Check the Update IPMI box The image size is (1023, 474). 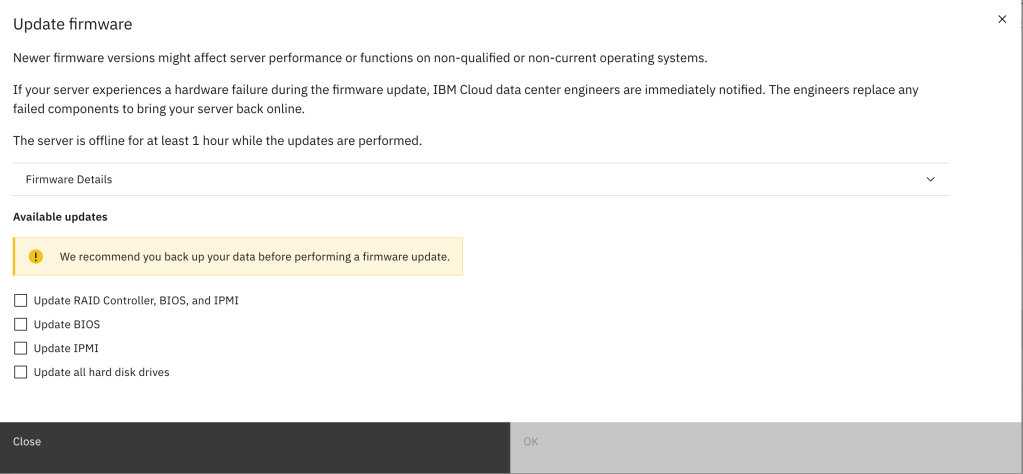tap(20, 348)
